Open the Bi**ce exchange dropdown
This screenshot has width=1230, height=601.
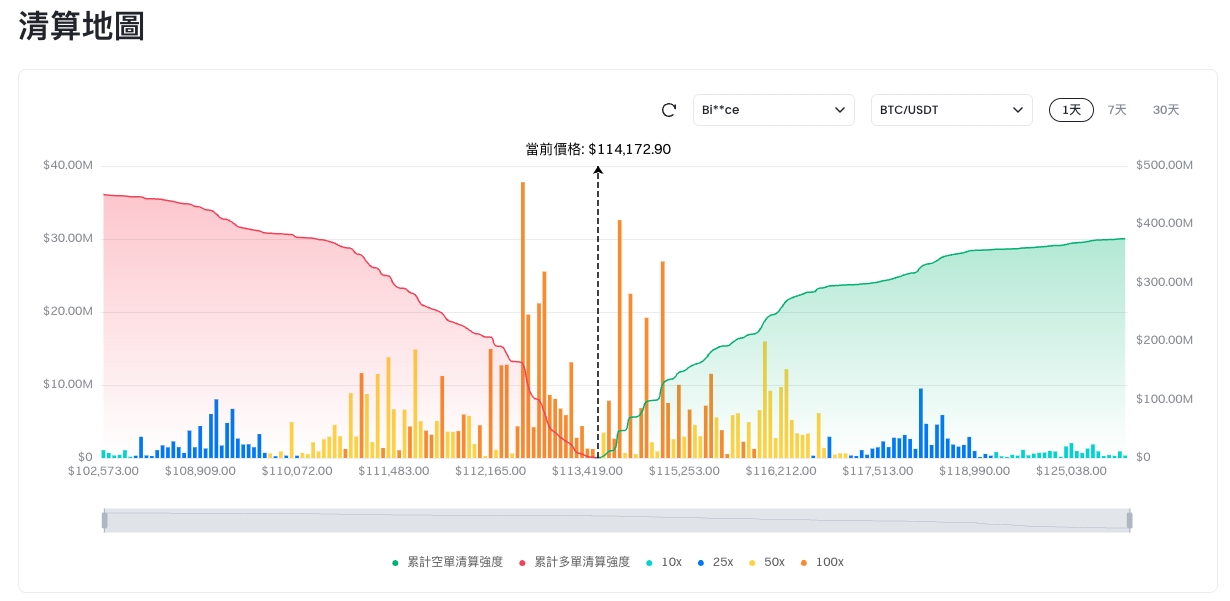coord(773,110)
